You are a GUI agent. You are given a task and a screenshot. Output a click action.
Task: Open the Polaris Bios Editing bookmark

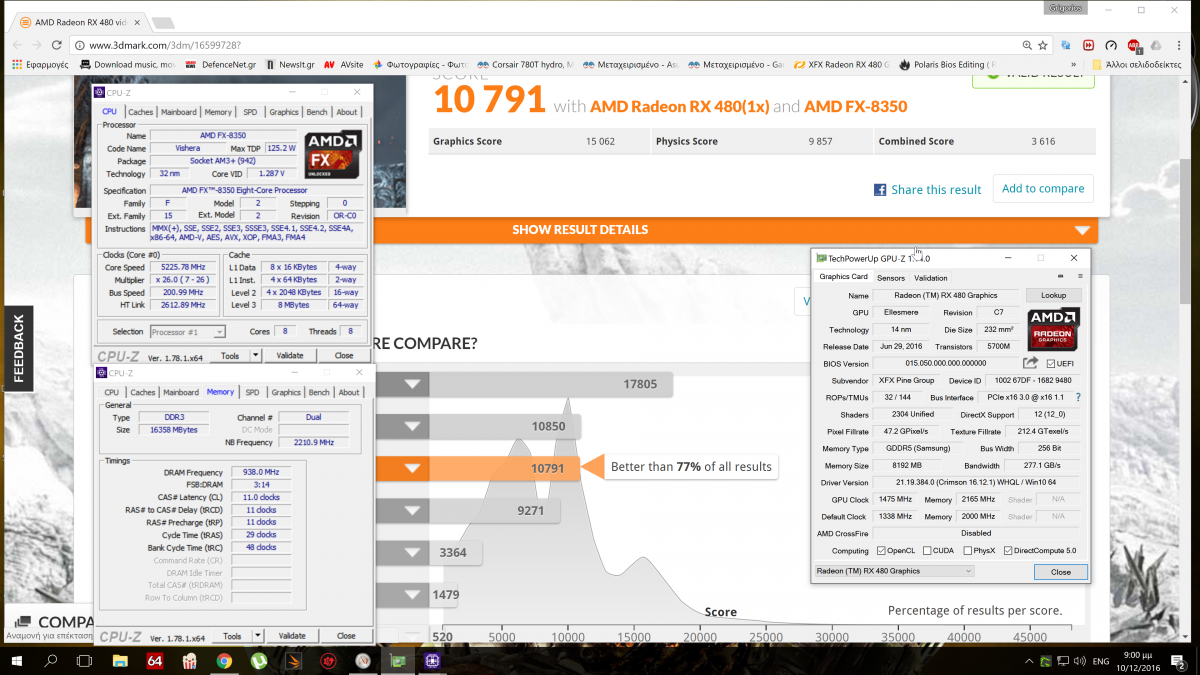point(947,64)
